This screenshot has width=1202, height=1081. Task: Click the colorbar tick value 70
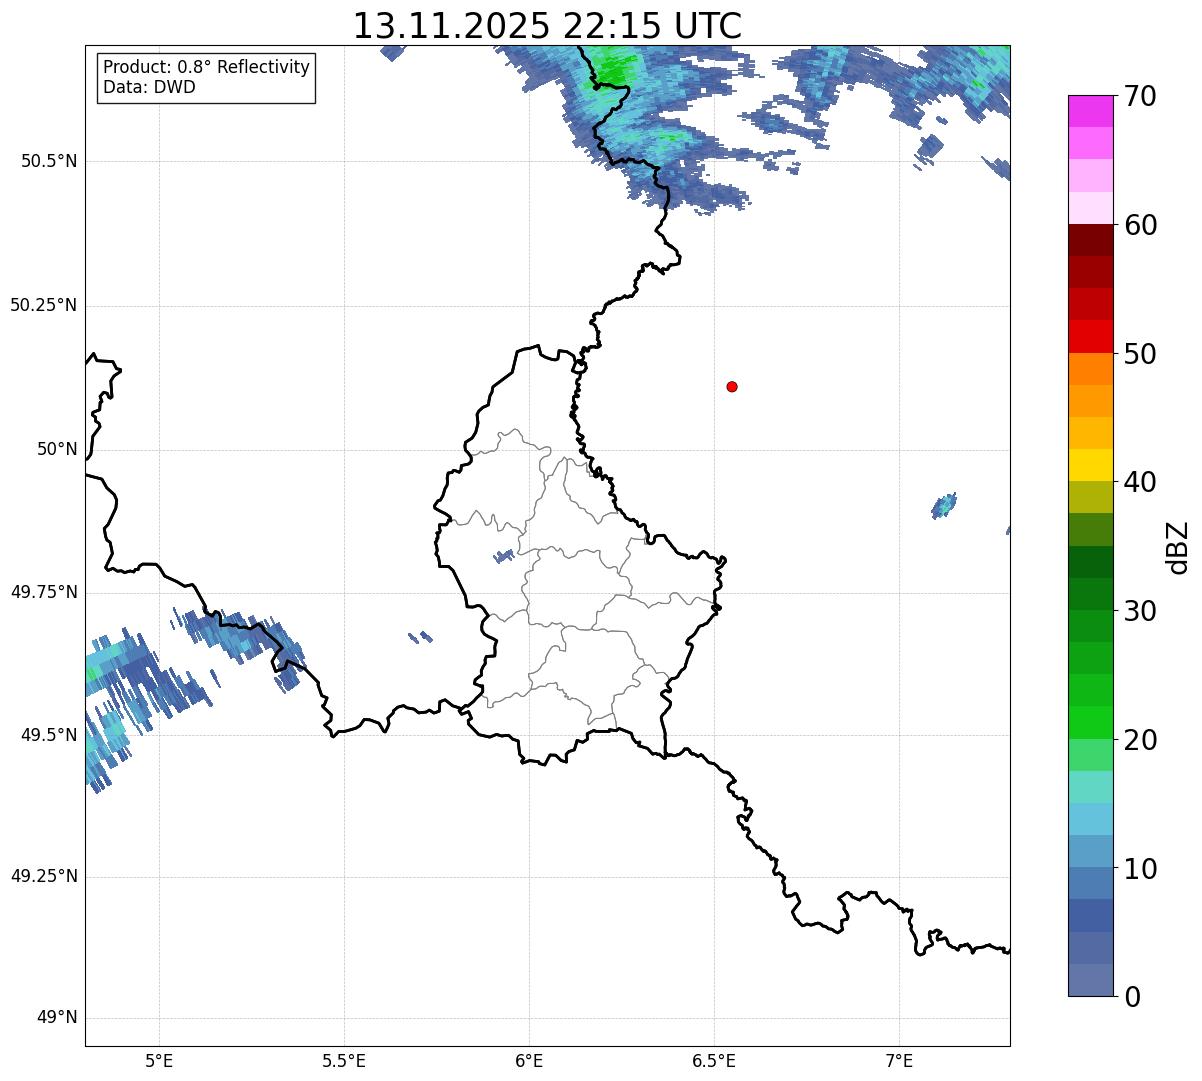(x=1140, y=96)
